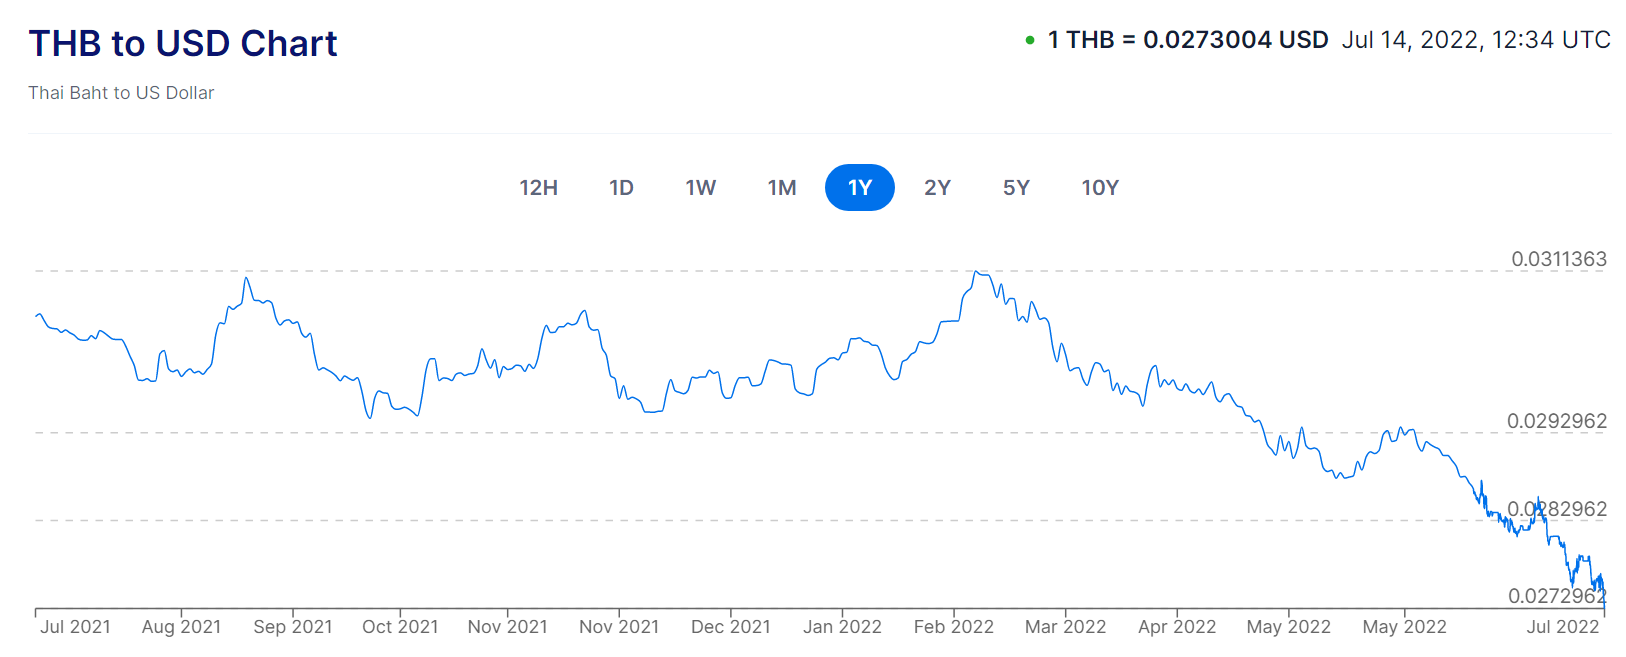Click the active 1Y range button

click(x=859, y=188)
